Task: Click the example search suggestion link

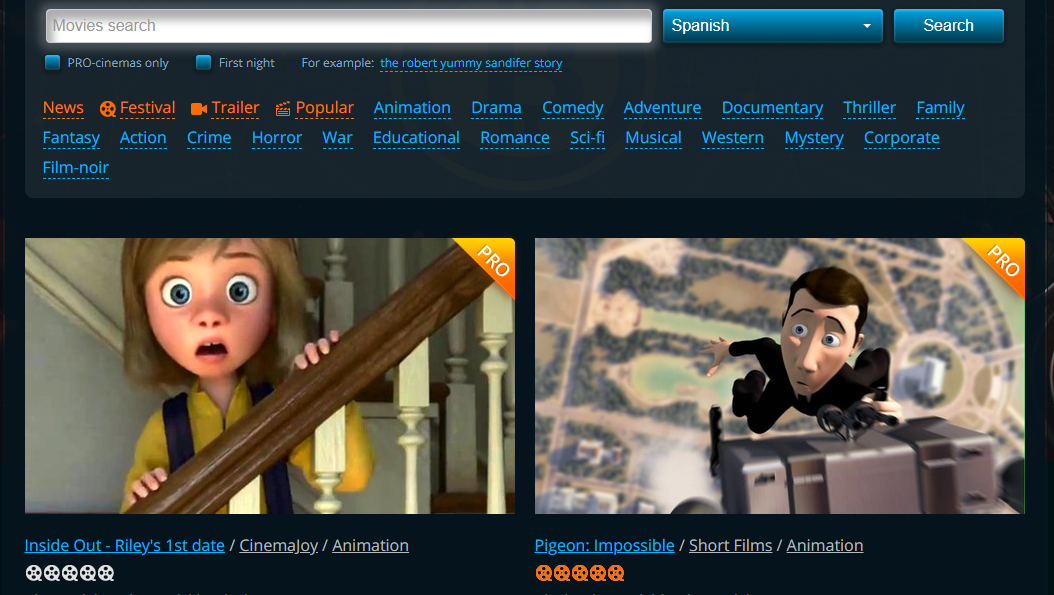Action: coord(471,63)
